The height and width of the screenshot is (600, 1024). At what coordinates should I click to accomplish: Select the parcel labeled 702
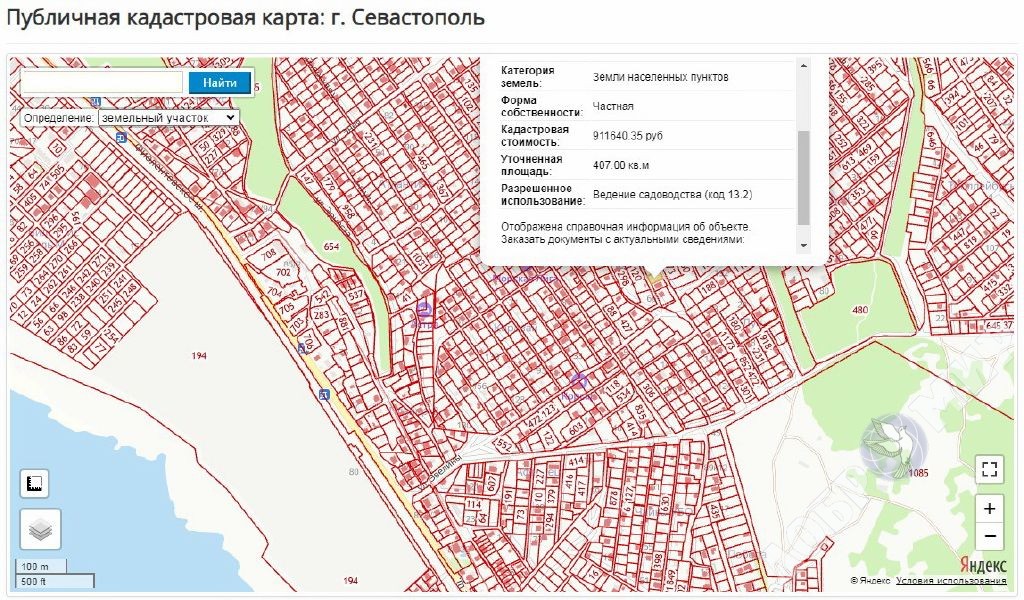pyautogui.click(x=283, y=272)
